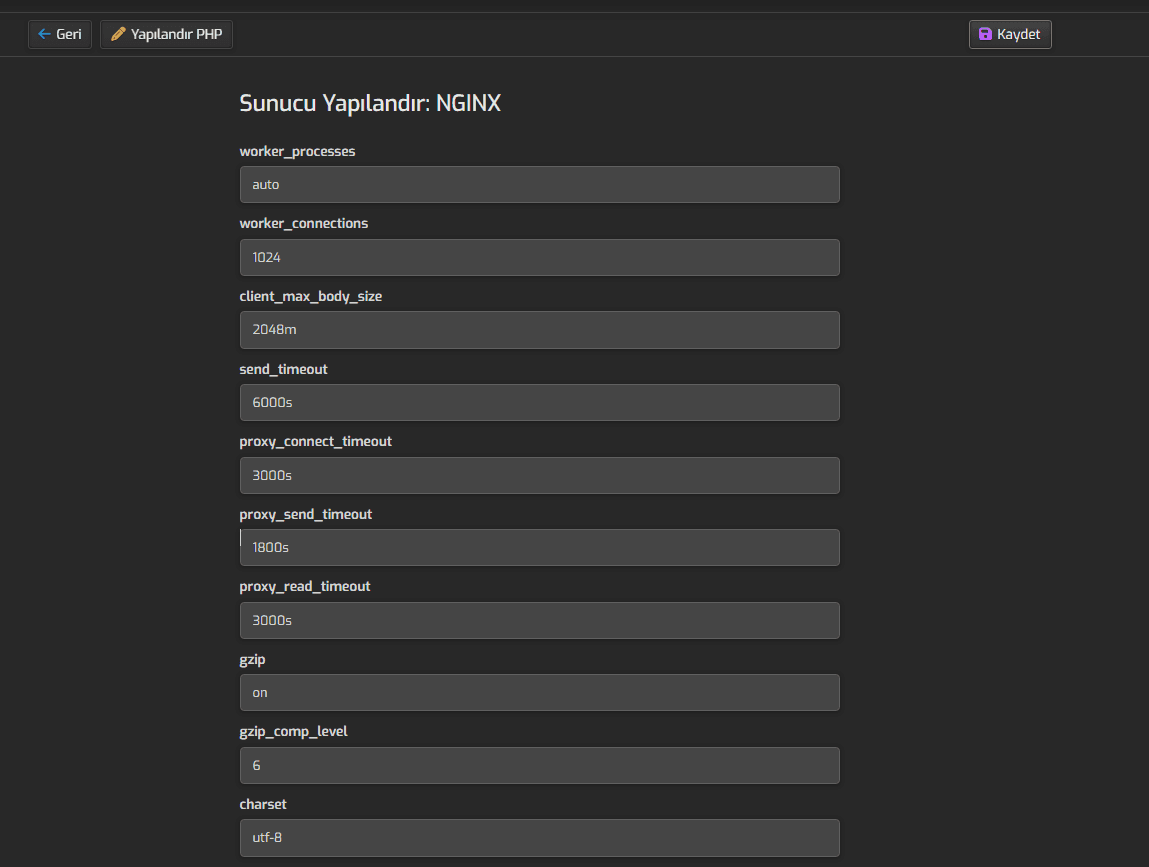Select the client_max_body_size input with 2048m
This screenshot has width=1149, height=867.
click(x=539, y=330)
